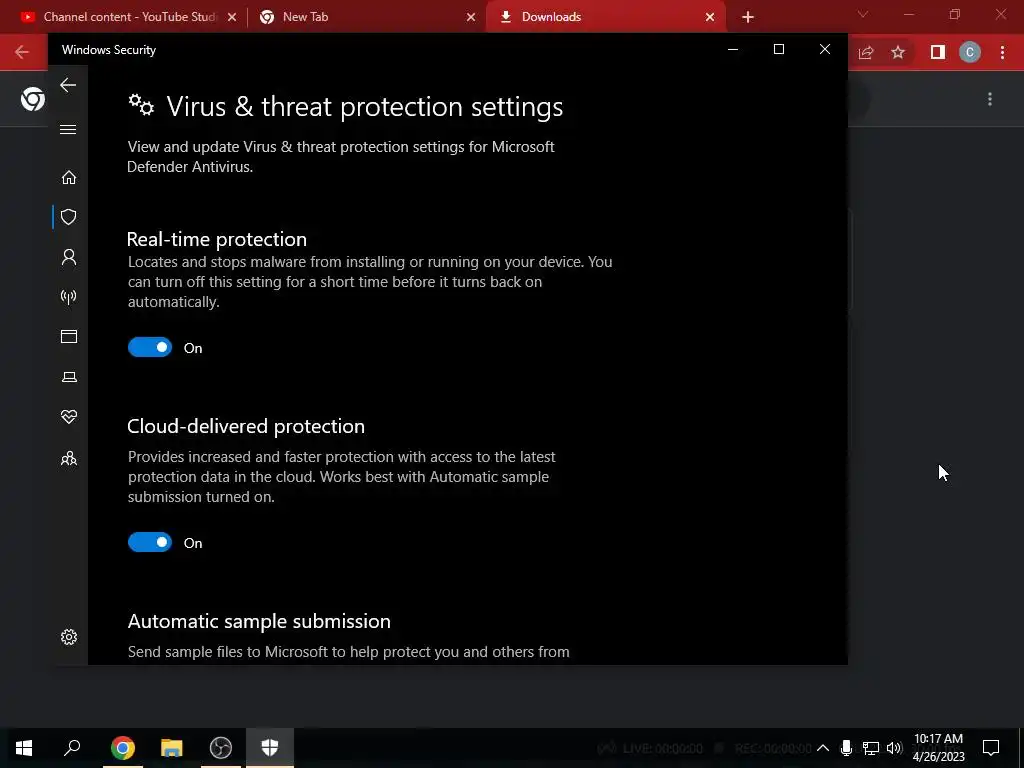The height and width of the screenshot is (768, 1024).
Task: Click the Virus & threat protection settings title
Action: click(364, 106)
